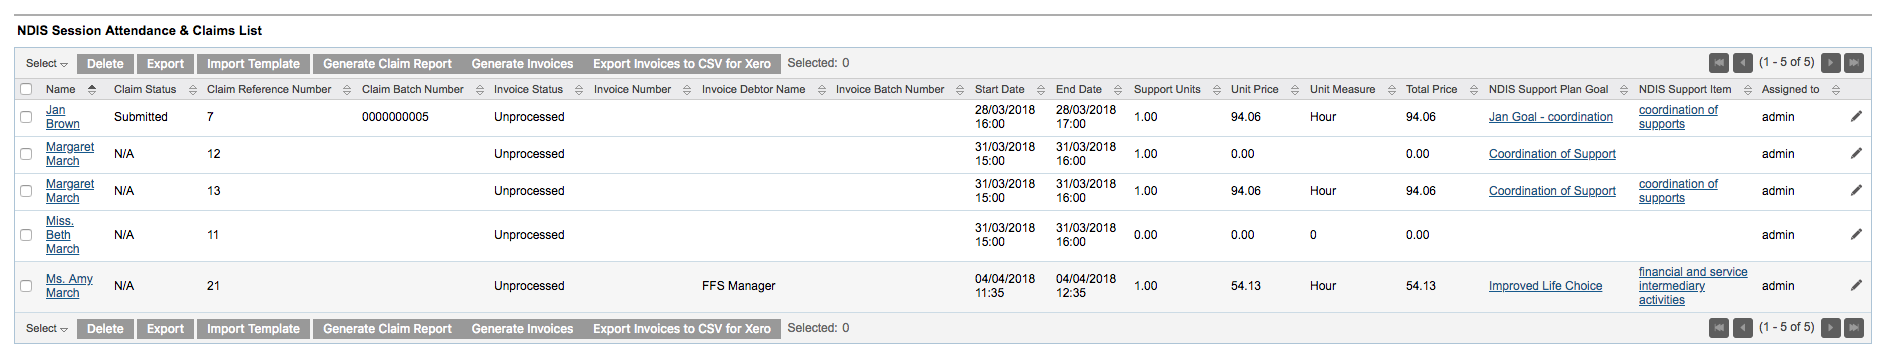This screenshot has height=362, width=1880.
Task: Click the Name column header
Action: 60,89
